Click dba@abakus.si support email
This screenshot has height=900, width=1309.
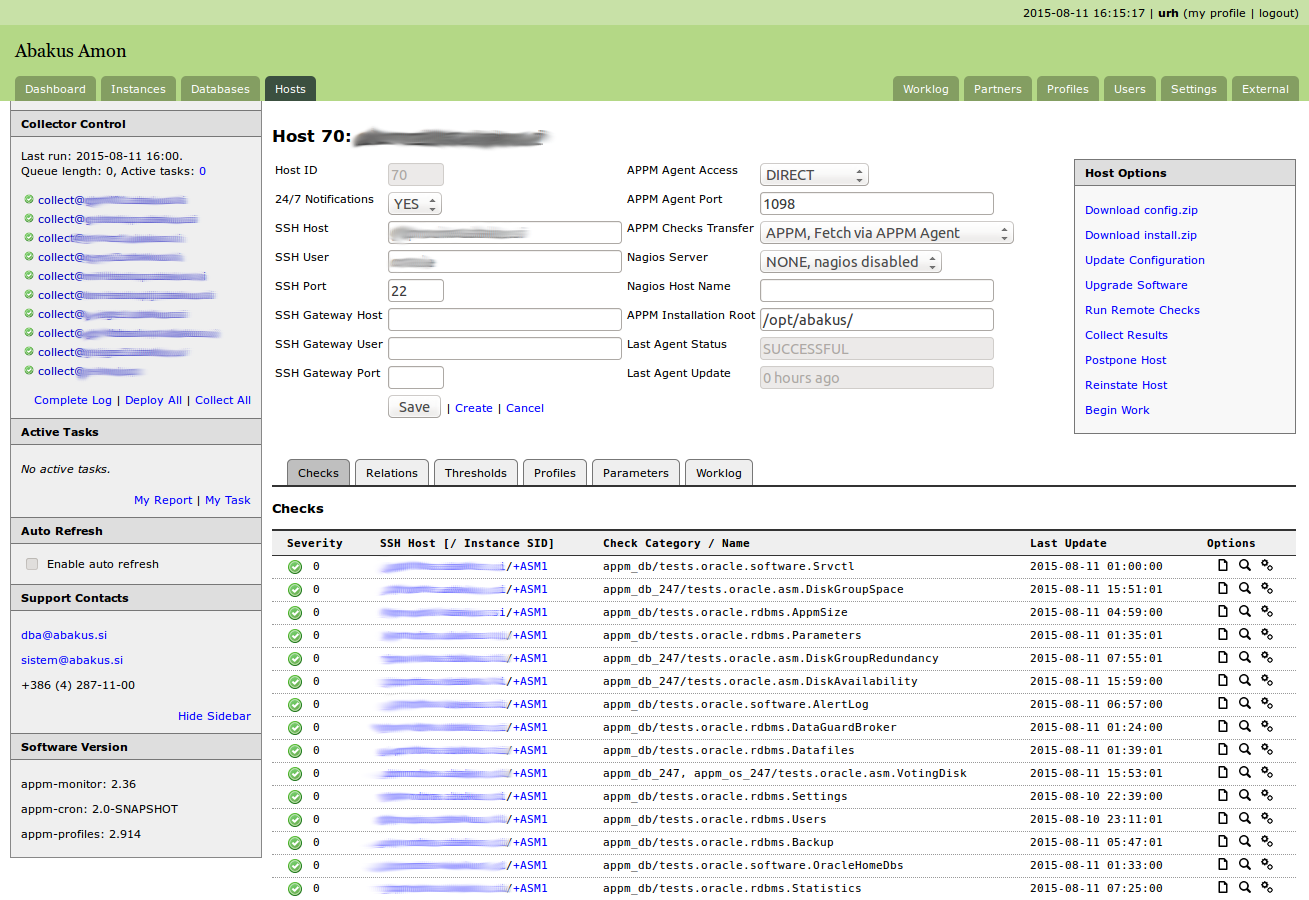click(64, 635)
